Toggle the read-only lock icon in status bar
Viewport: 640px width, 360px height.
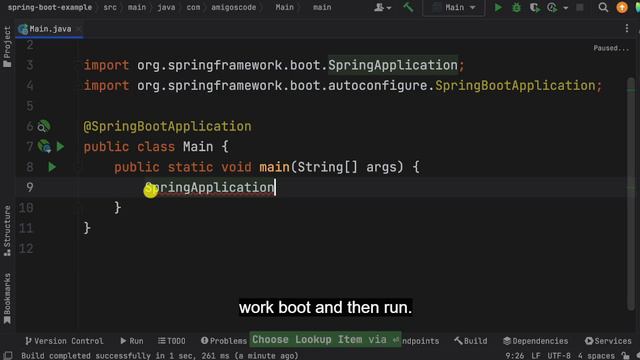point(625,356)
